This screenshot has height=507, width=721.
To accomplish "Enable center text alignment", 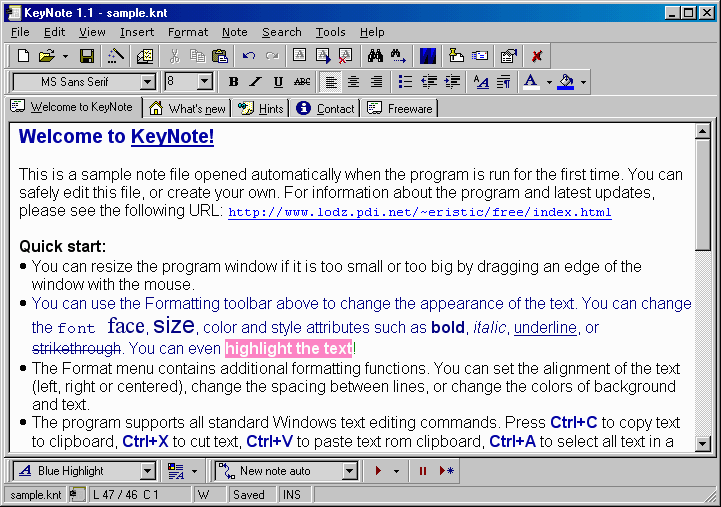I will (353, 82).
